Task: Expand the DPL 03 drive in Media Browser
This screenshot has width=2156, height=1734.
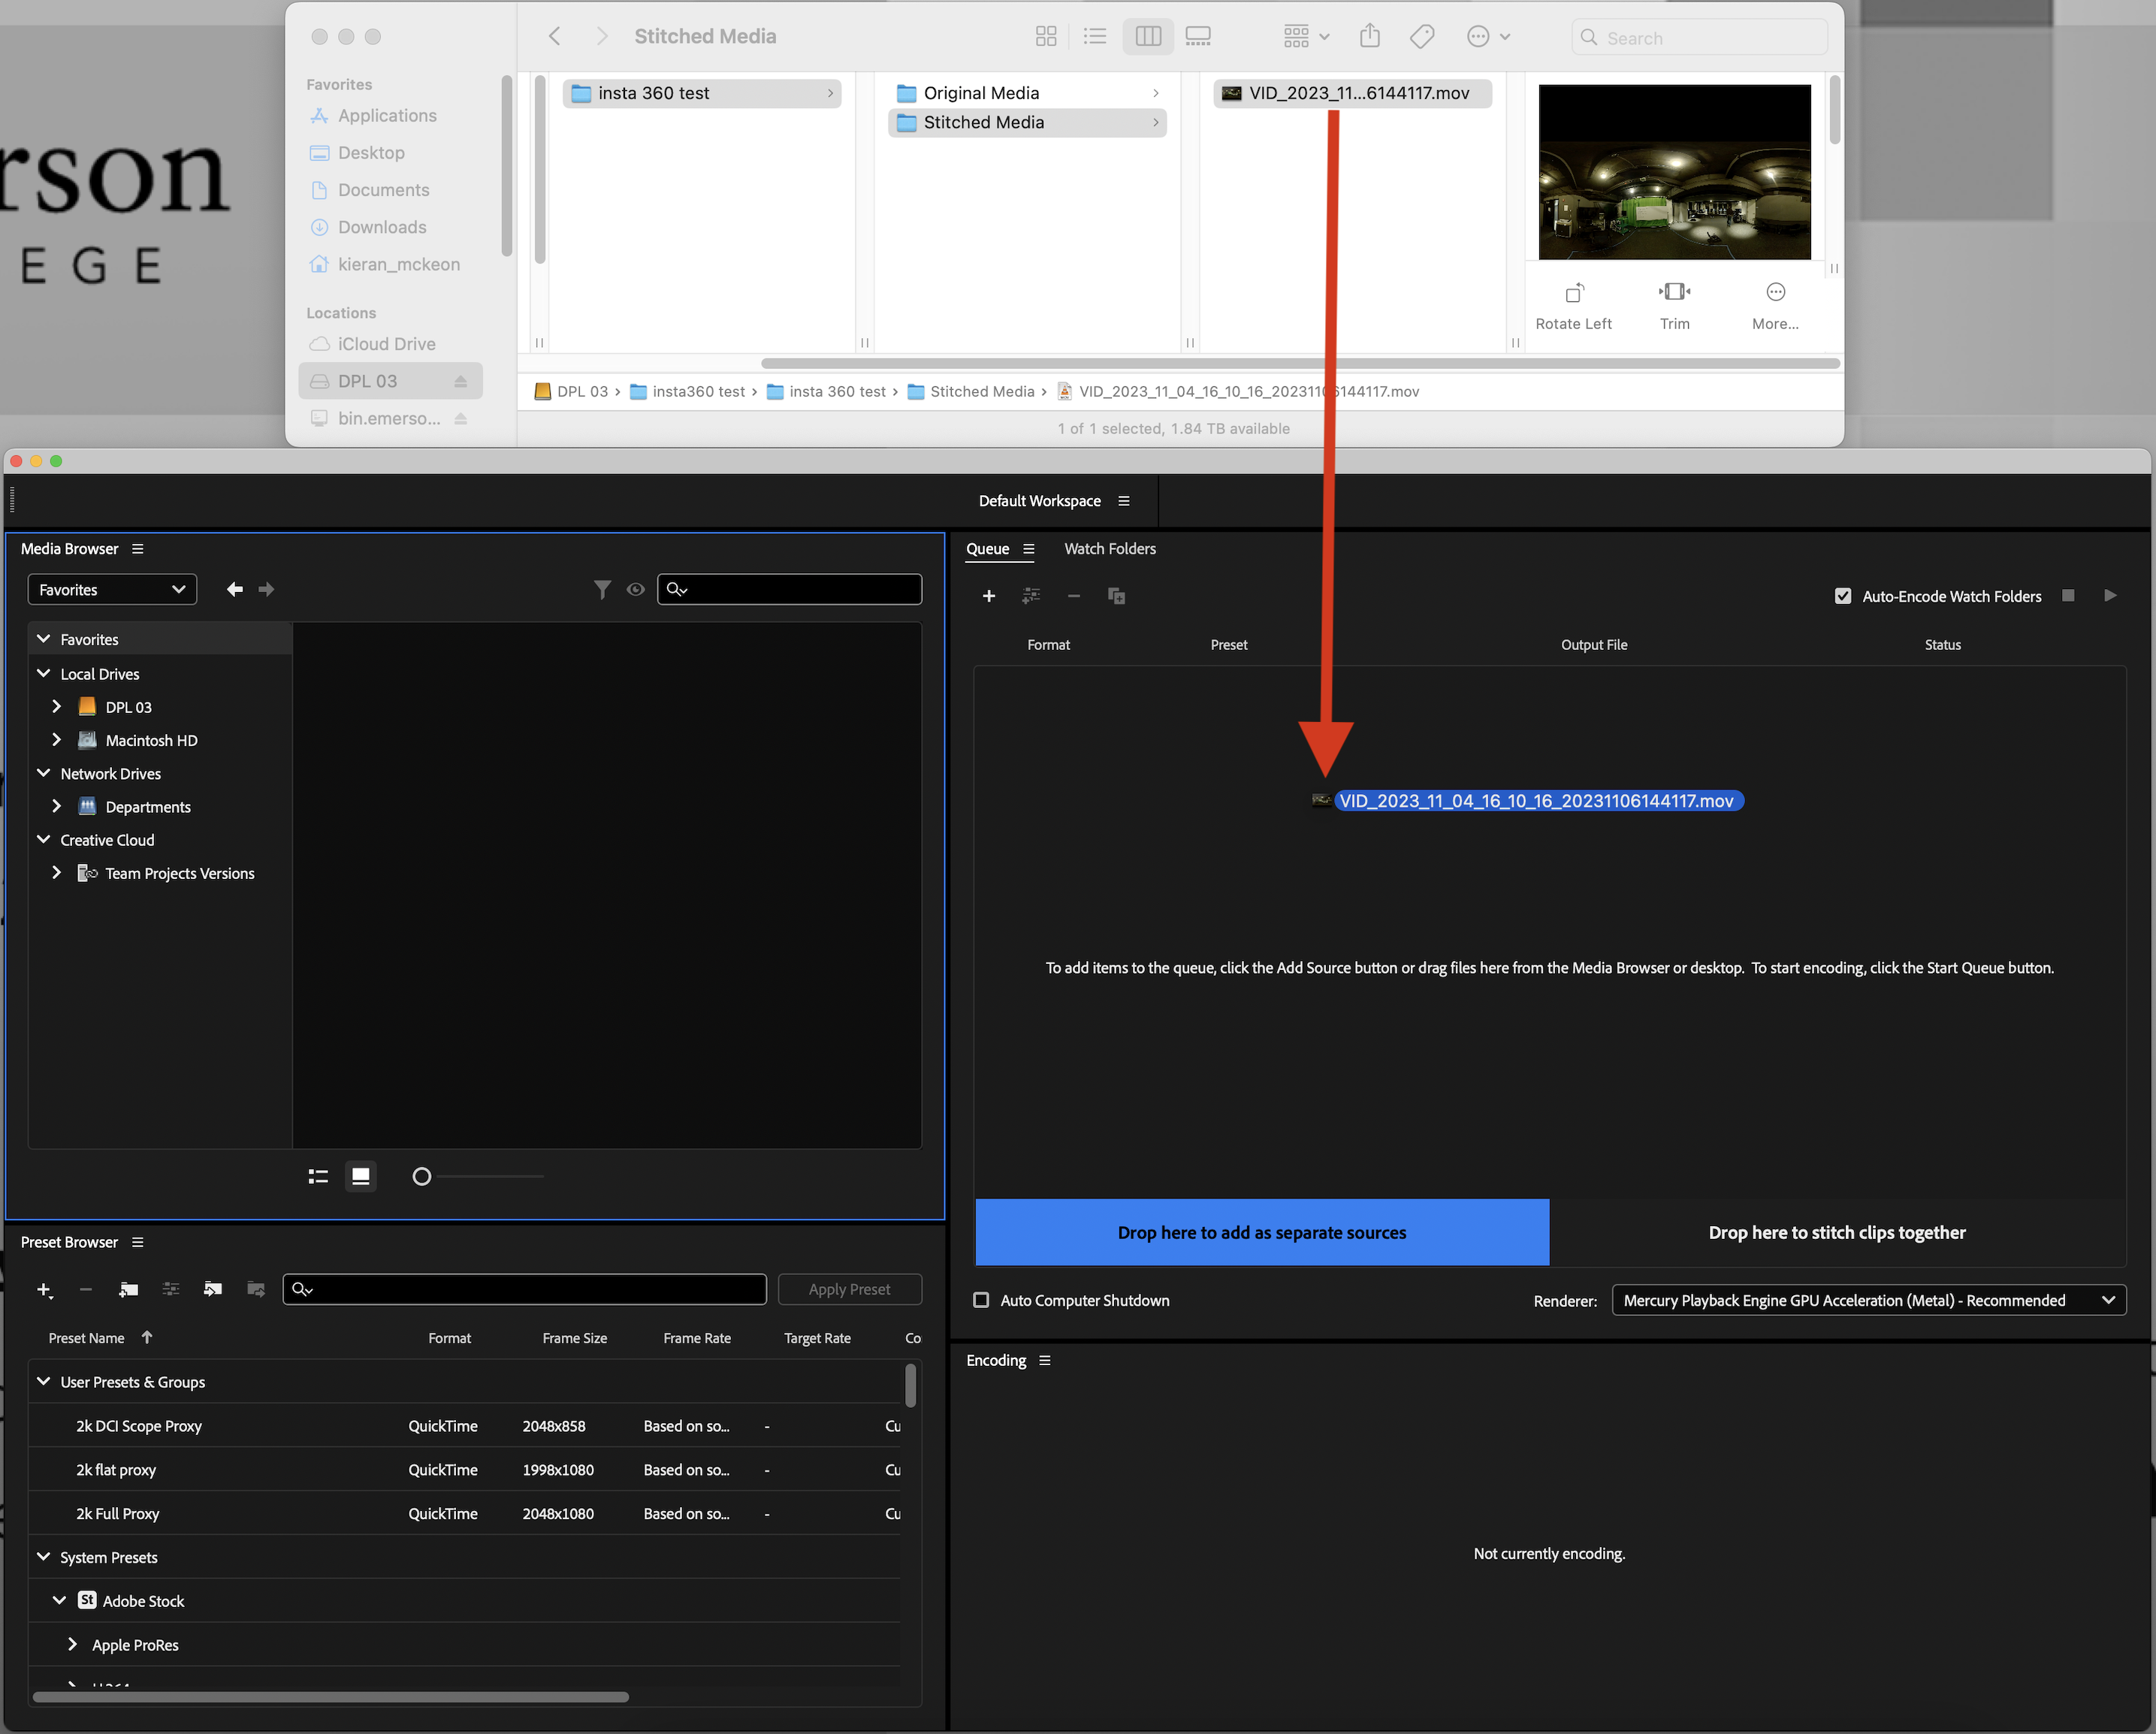Action: click(x=57, y=707)
